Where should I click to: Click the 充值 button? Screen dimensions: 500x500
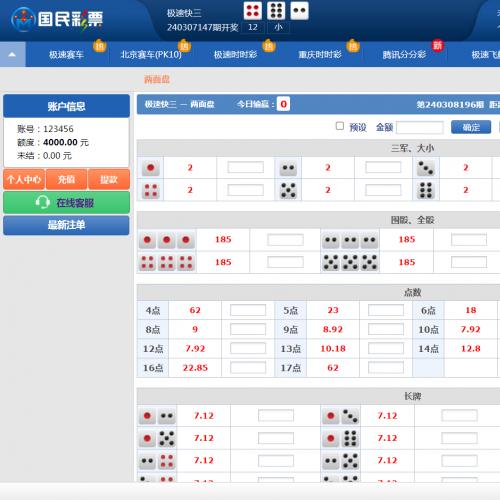(x=66, y=179)
